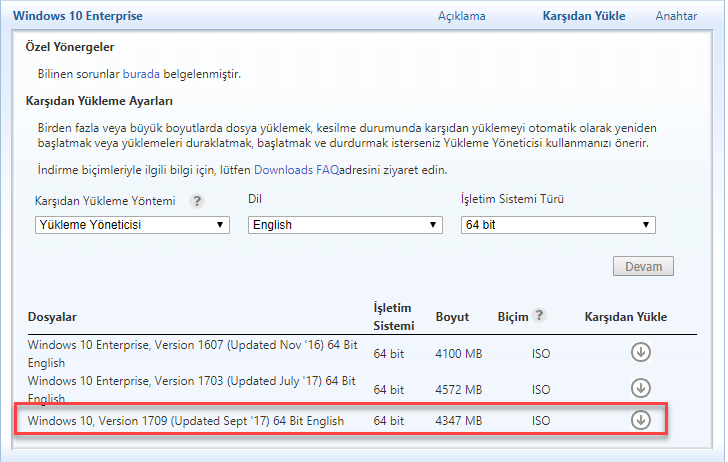Click the download arrow for Version 1709
This screenshot has height=462, width=728.
pos(640,420)
